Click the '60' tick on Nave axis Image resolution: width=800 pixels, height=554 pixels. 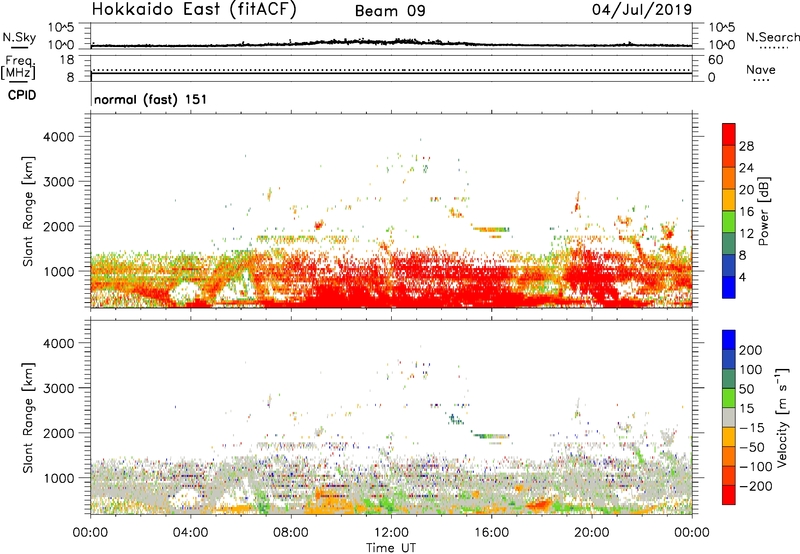tap(715, 60)
